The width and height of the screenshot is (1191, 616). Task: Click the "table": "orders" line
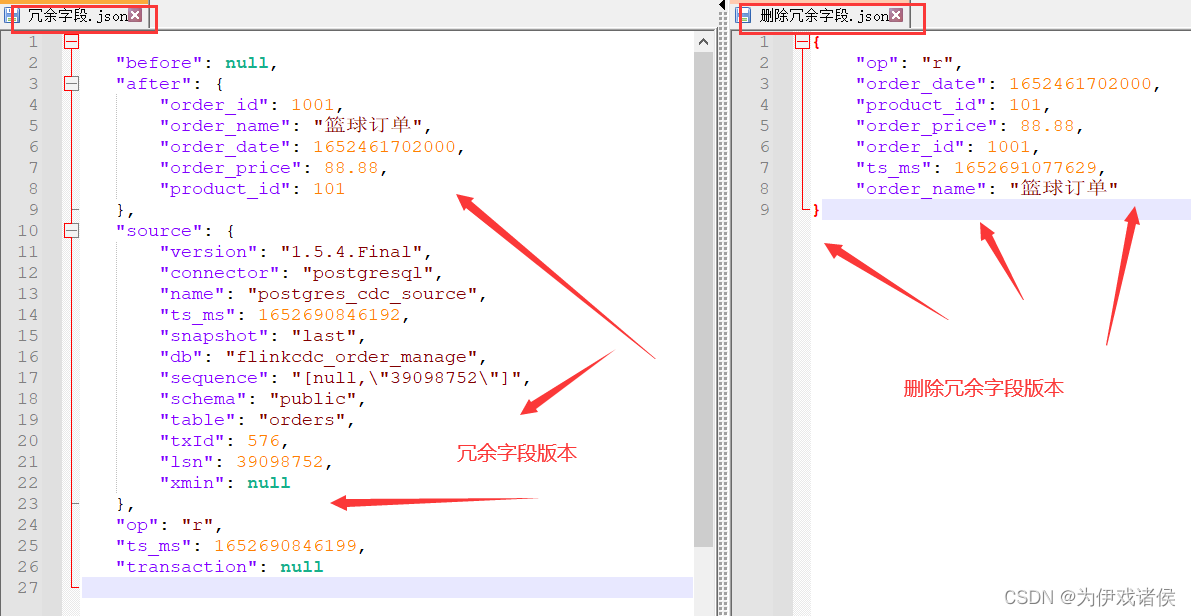coord(257,420)
